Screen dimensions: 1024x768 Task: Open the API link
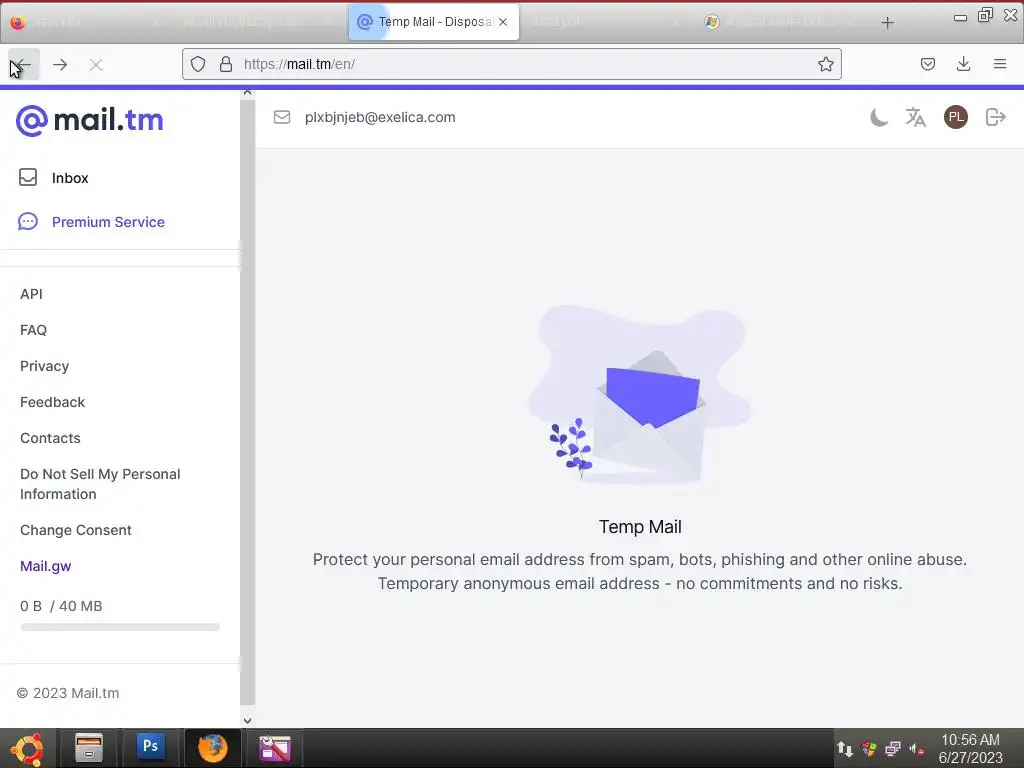coord(31,294)
